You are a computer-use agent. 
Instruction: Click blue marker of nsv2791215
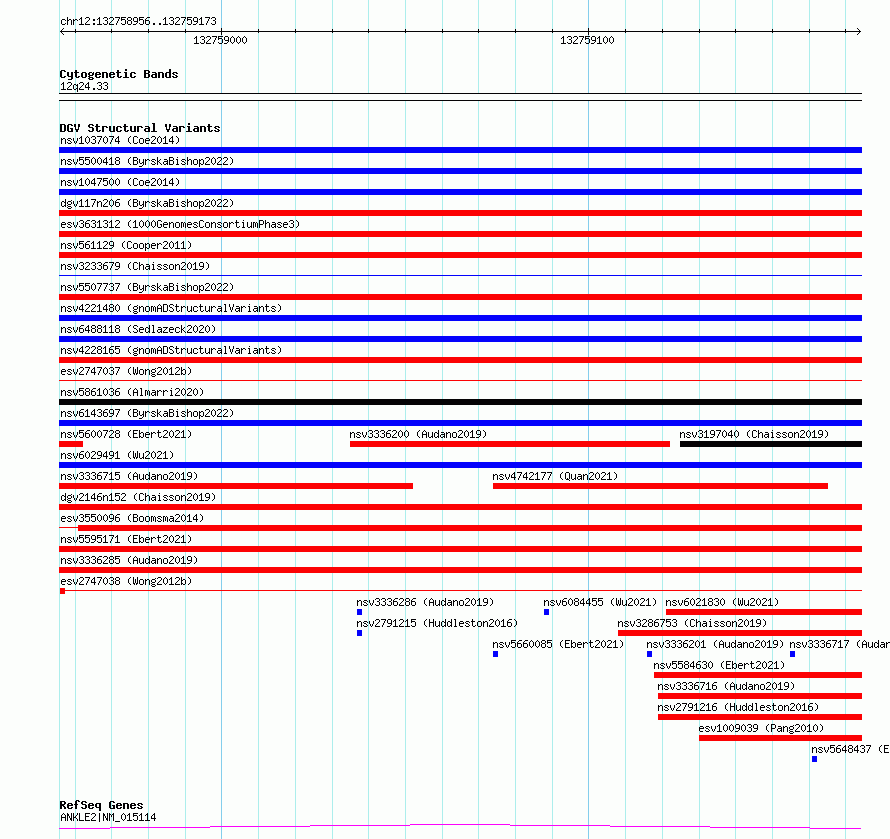359,633
